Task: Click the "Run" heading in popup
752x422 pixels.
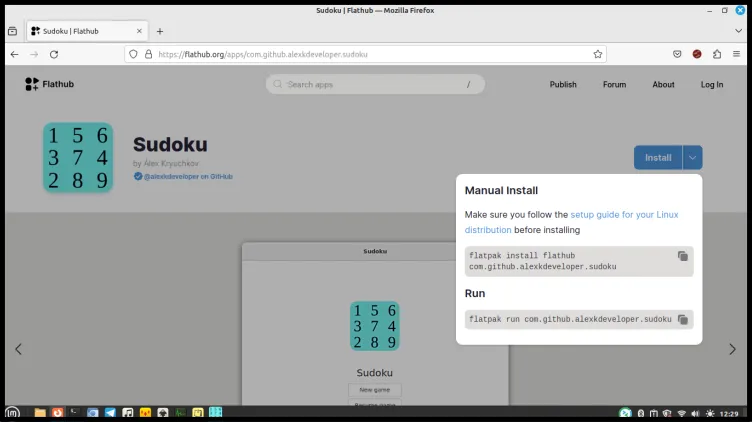Action: tap(475, 293)
